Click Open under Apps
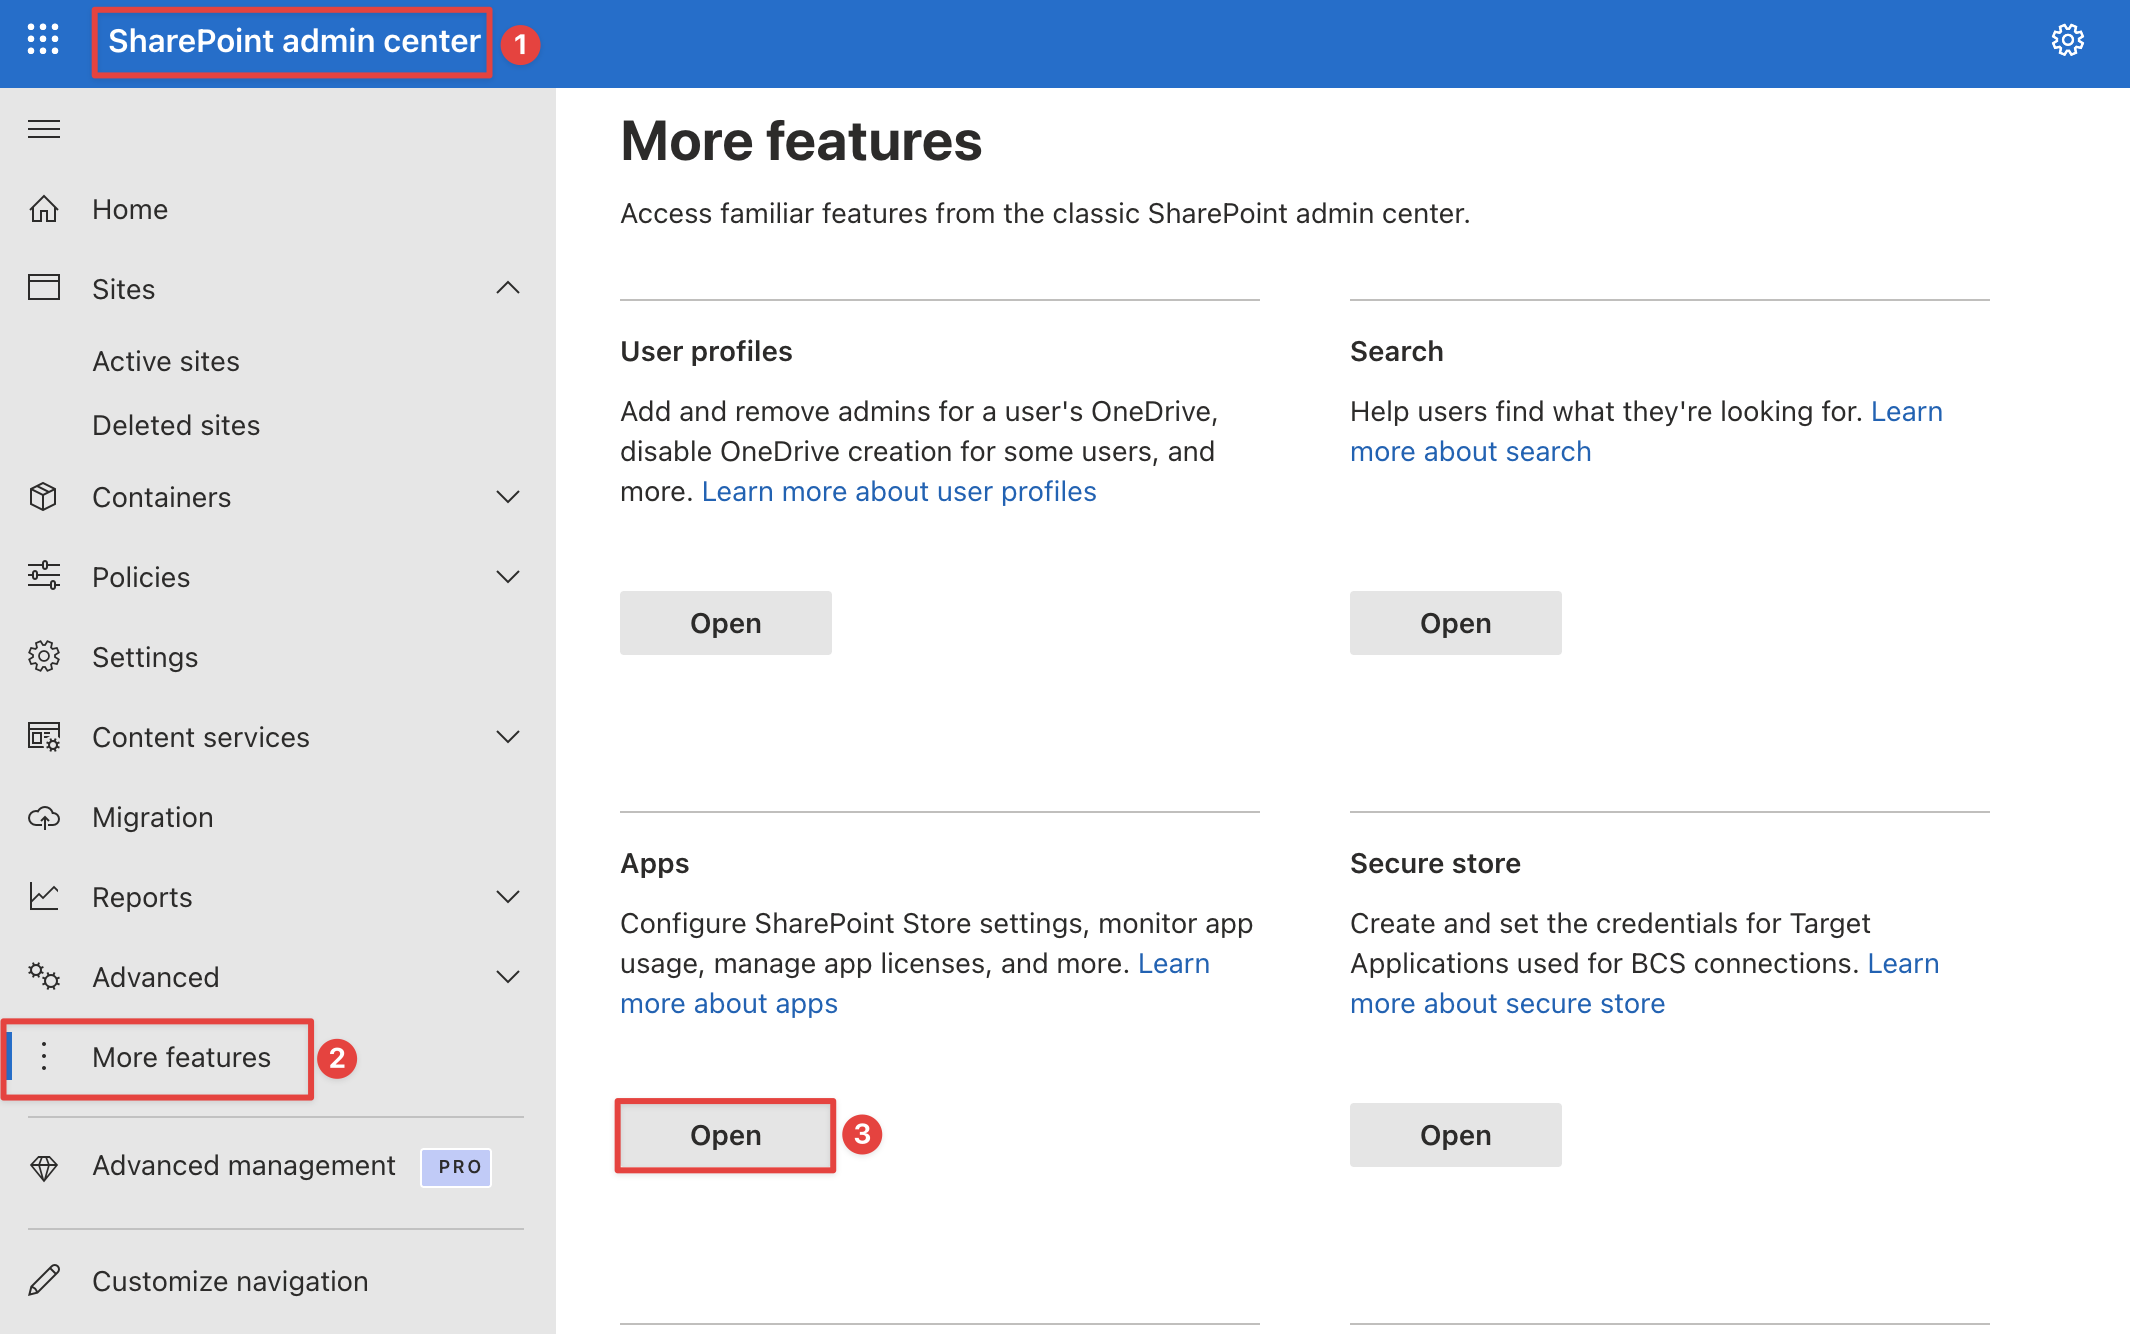The width and height of the screenshot is (2130, 1334). tap(726, 1135)
